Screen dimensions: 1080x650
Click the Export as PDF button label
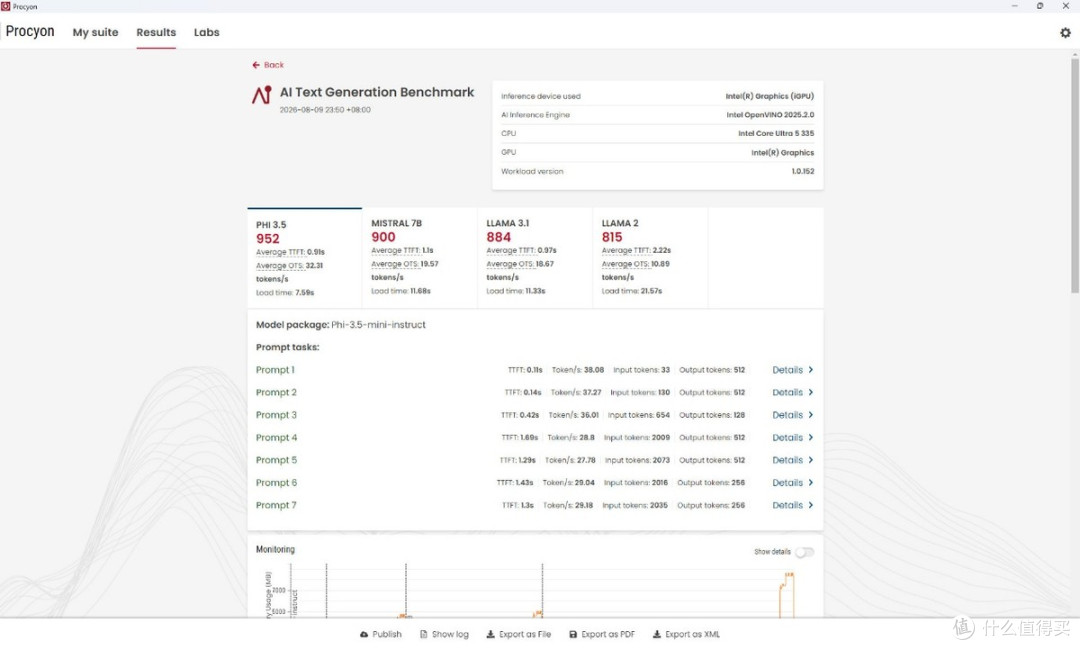[x=608, y=634]
